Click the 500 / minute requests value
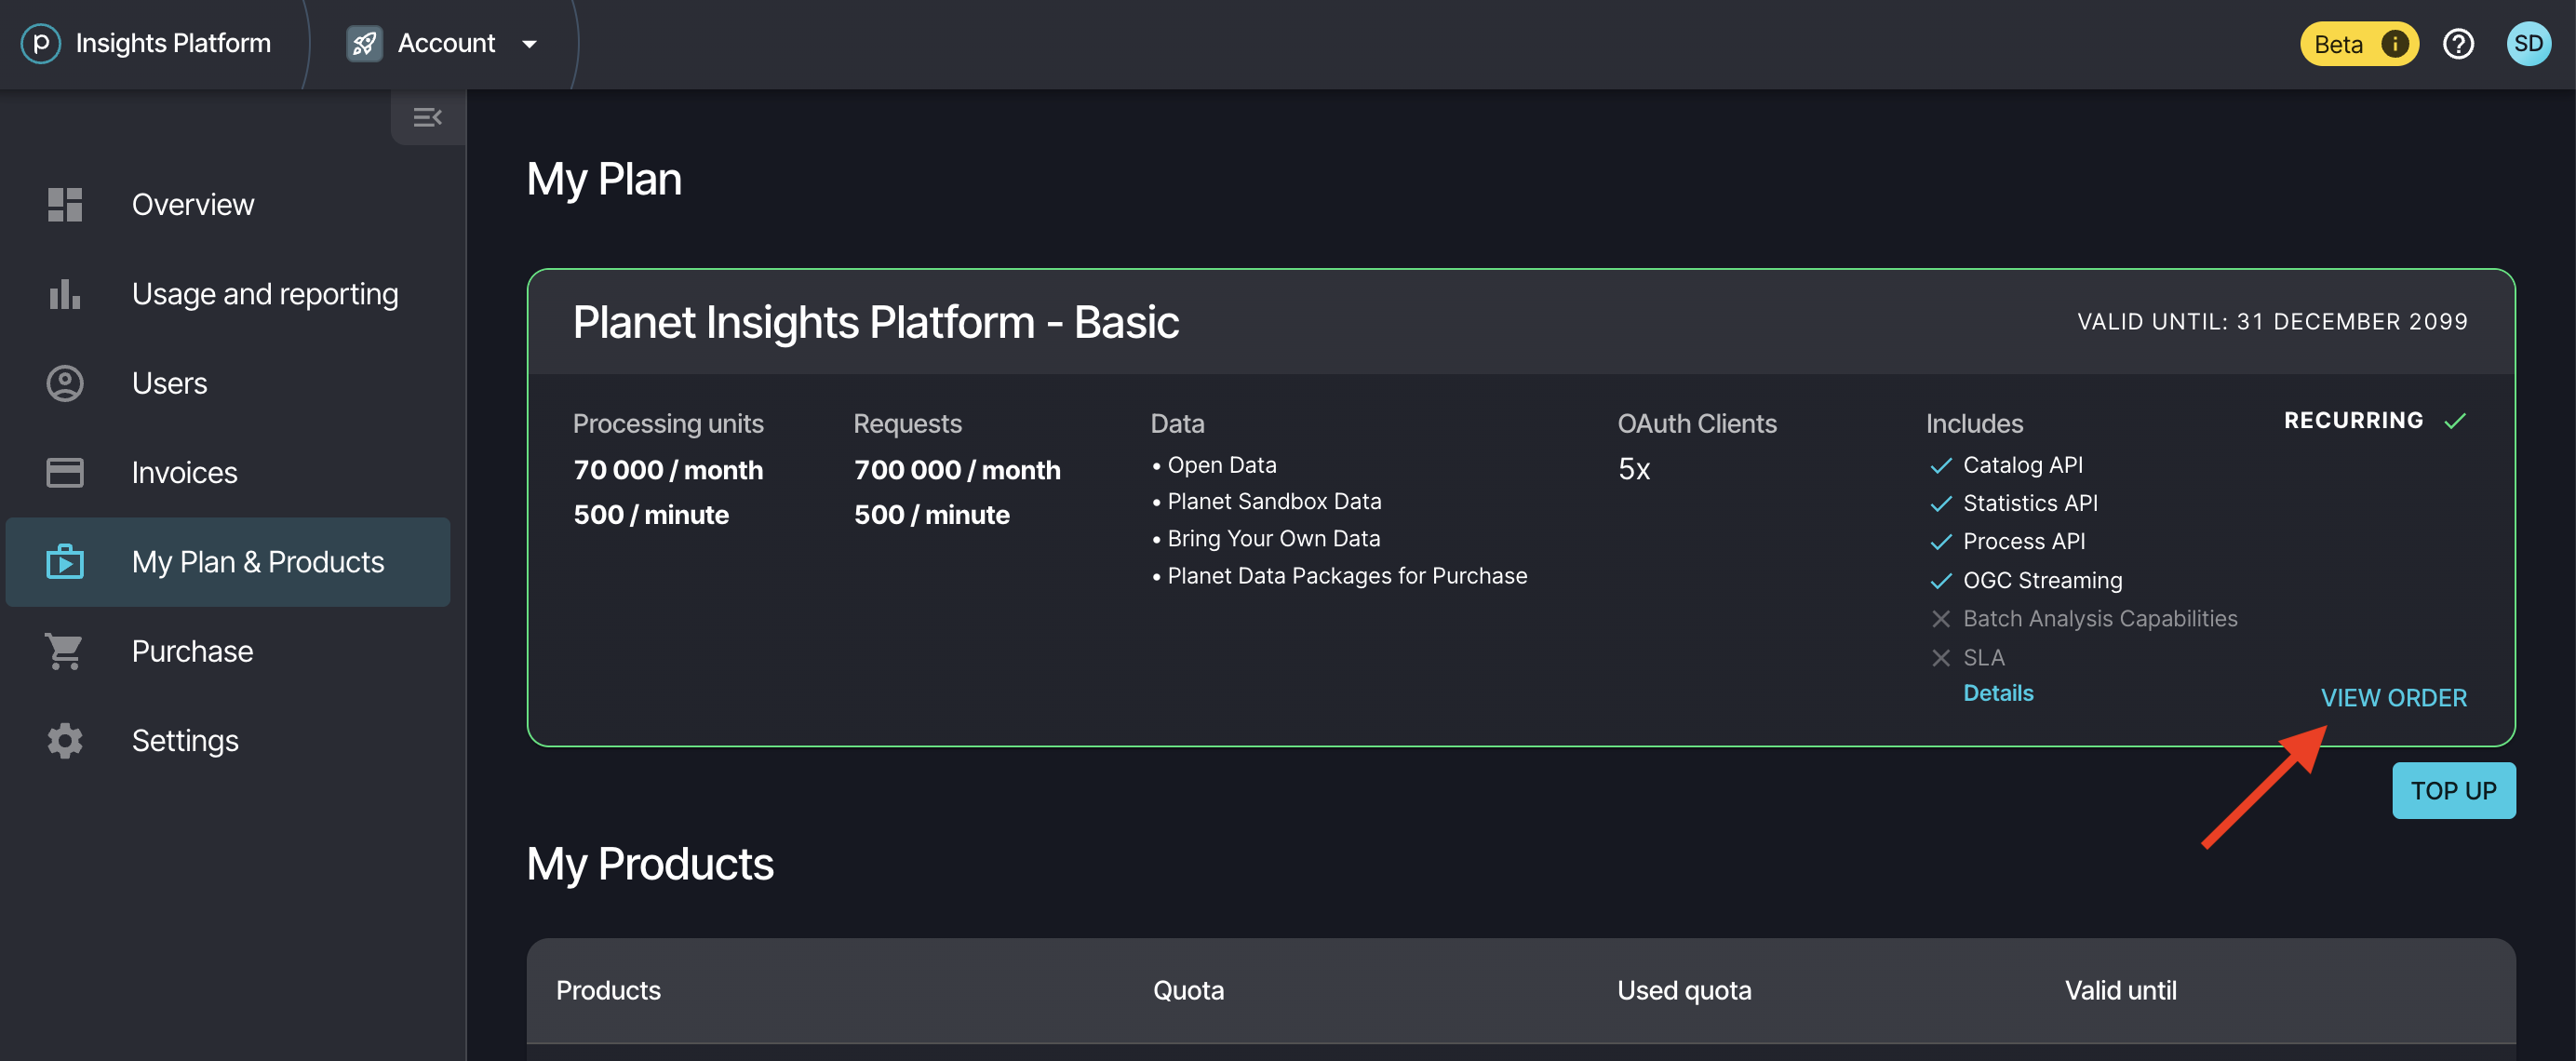The height and width of the screenshot is (1061, 2576). click(x=931, y=515)
